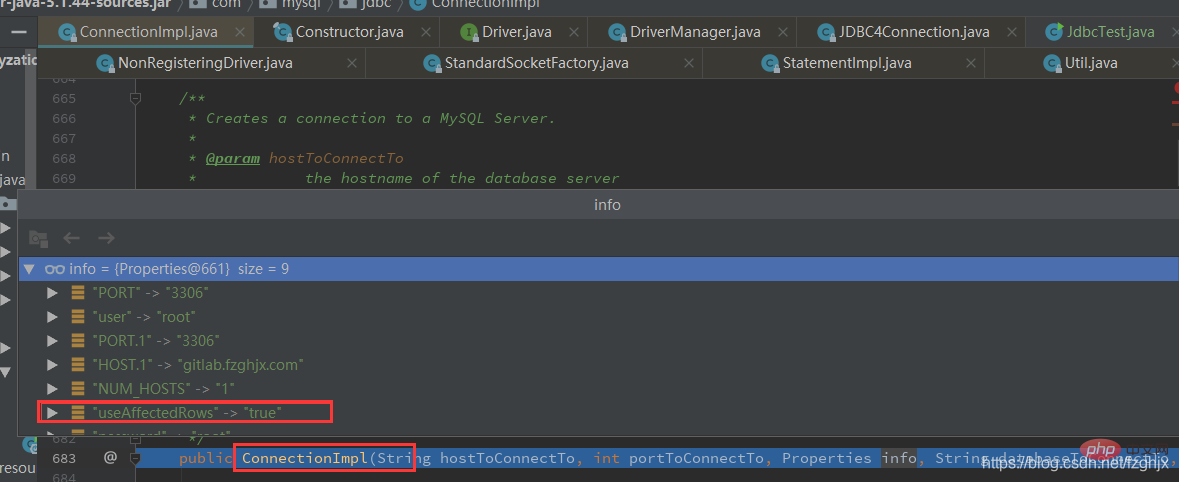Click the back arrow in info popup
The width and height of the screenshot is (1179, 482).
[71, 238]
